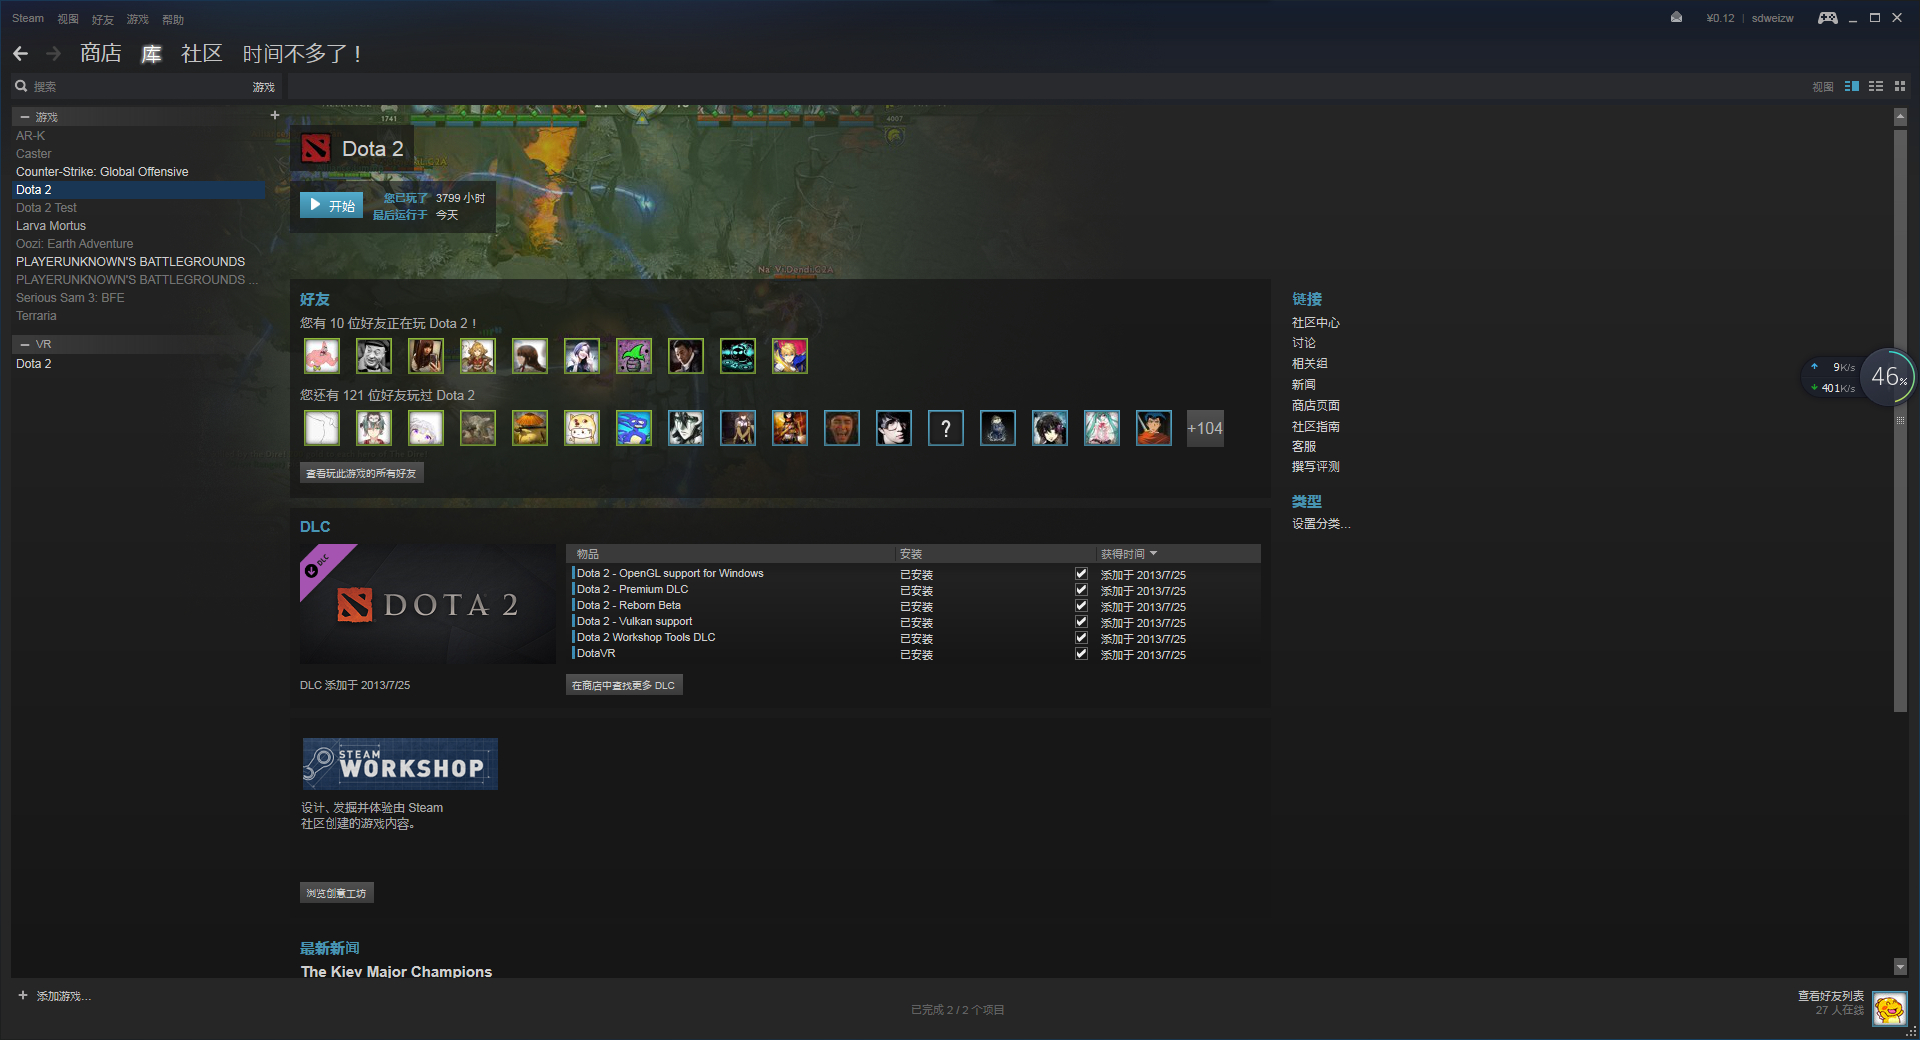
Task: Open the question mark friend avatar
Action: coord(946,428)
